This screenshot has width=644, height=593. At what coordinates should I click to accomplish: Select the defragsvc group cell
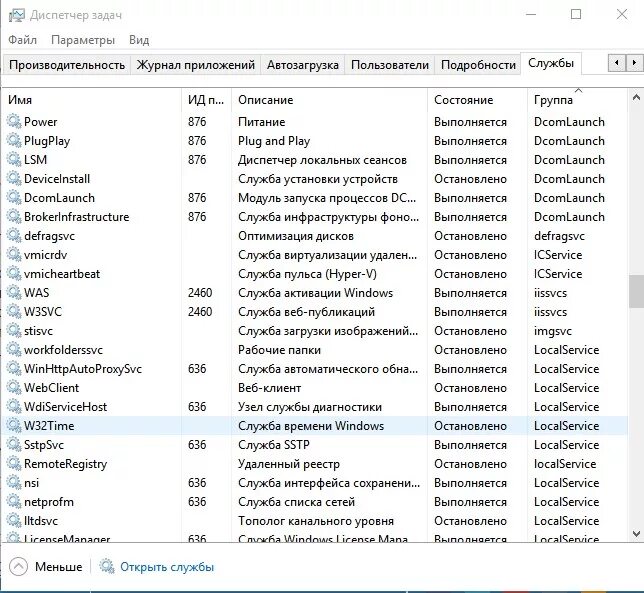559,236
